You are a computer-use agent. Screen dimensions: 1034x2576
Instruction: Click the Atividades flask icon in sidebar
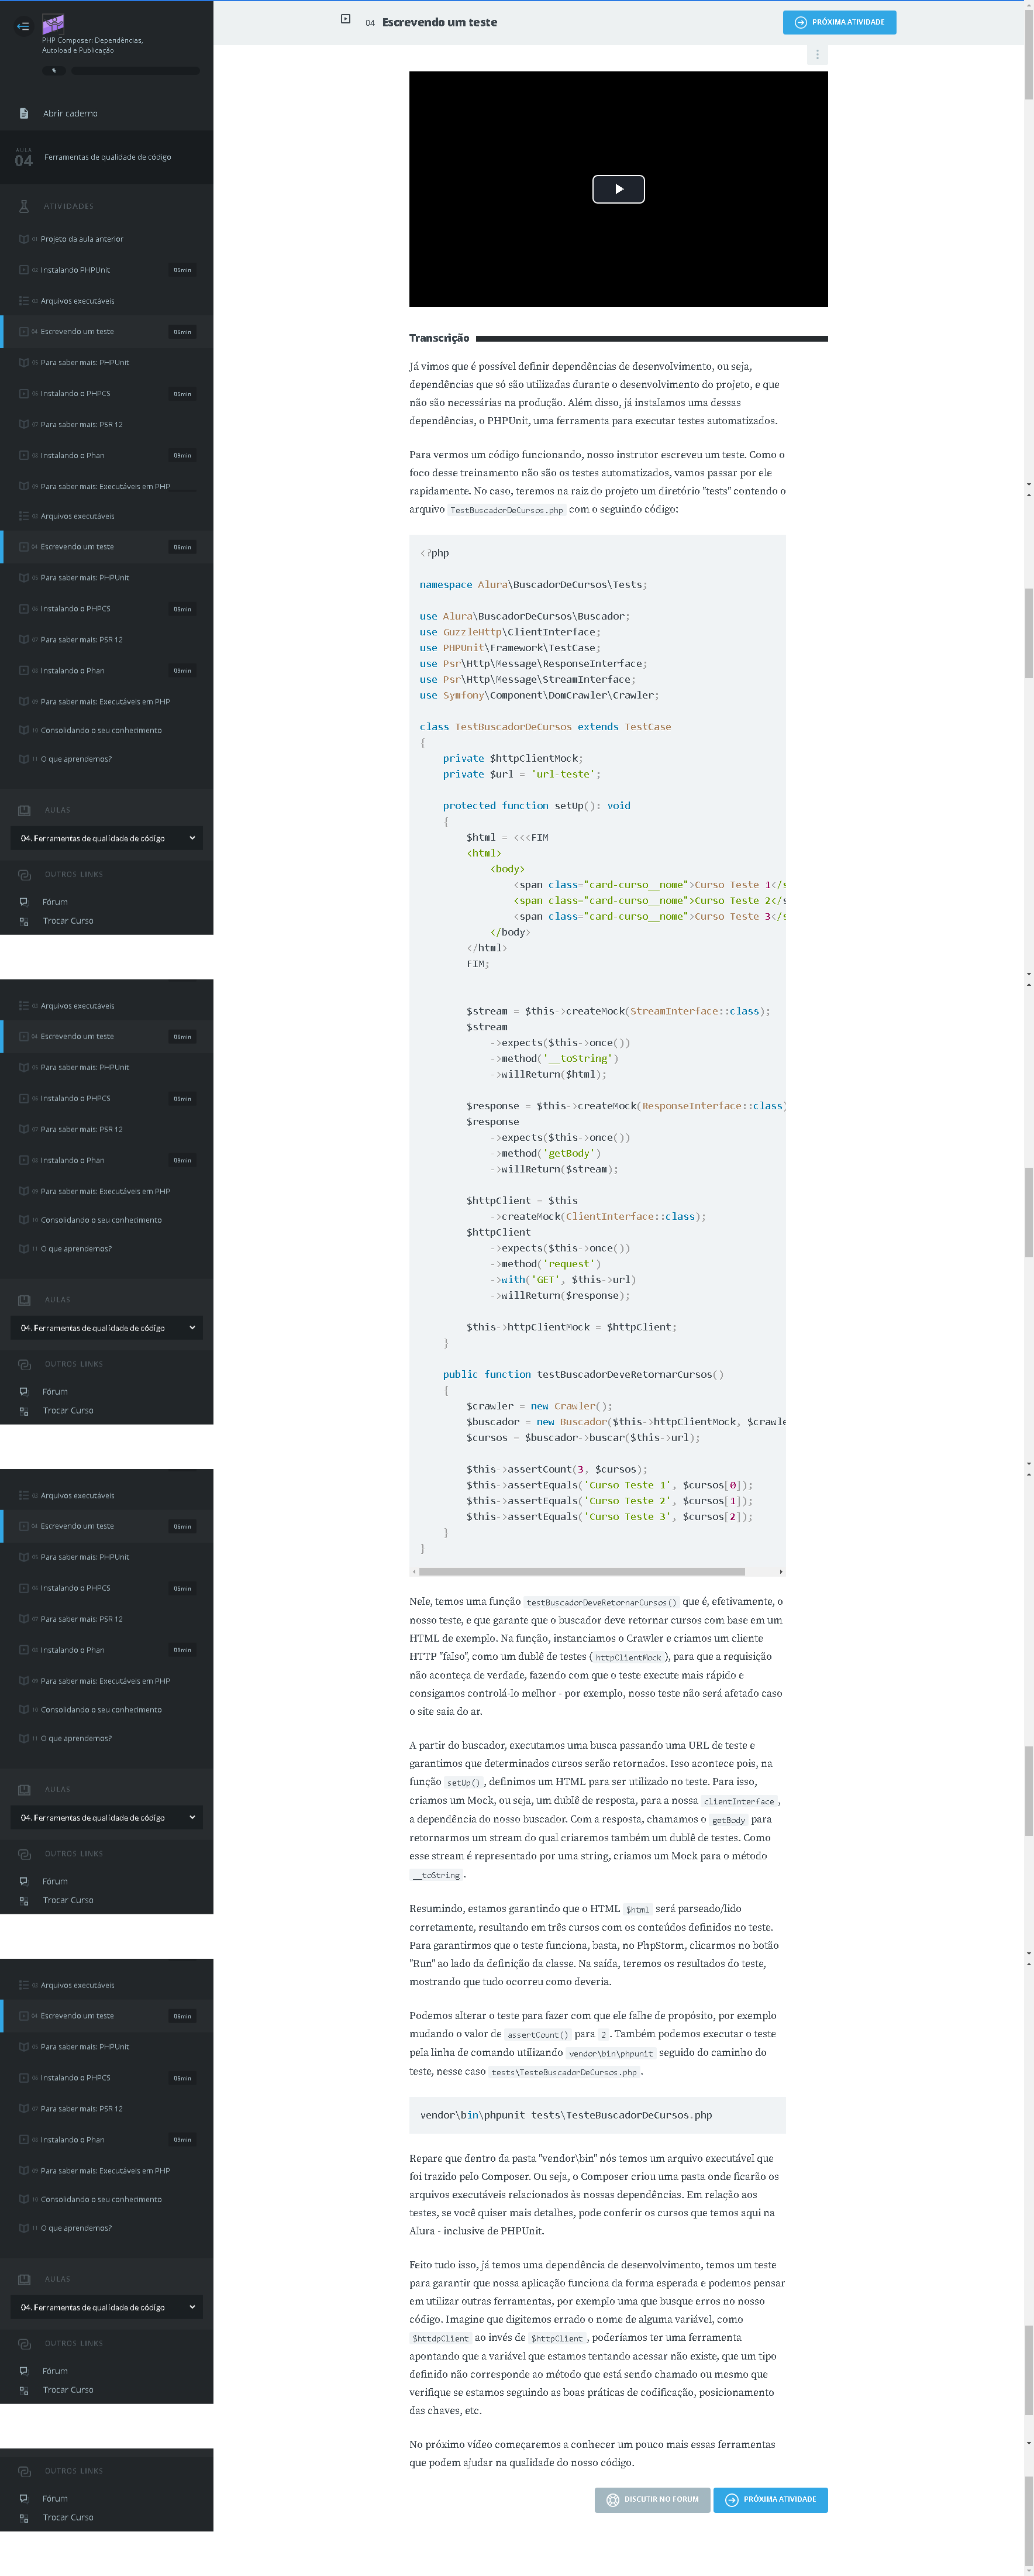24,206
